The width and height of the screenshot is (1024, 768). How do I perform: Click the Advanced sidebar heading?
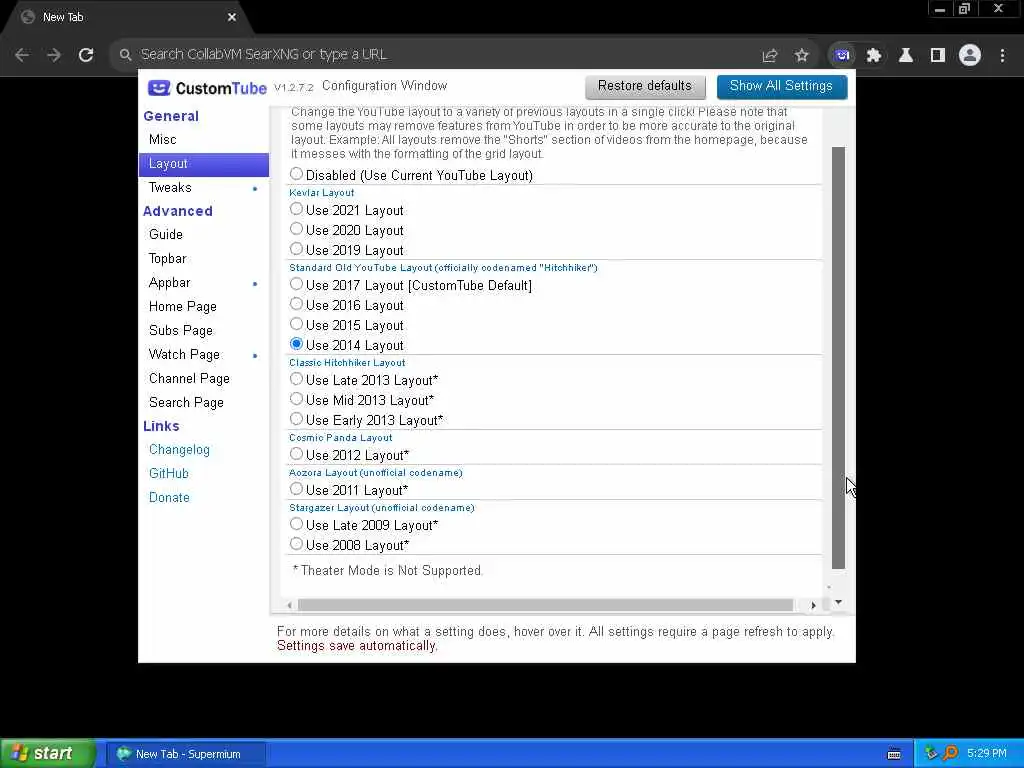[x=178, y=212]
